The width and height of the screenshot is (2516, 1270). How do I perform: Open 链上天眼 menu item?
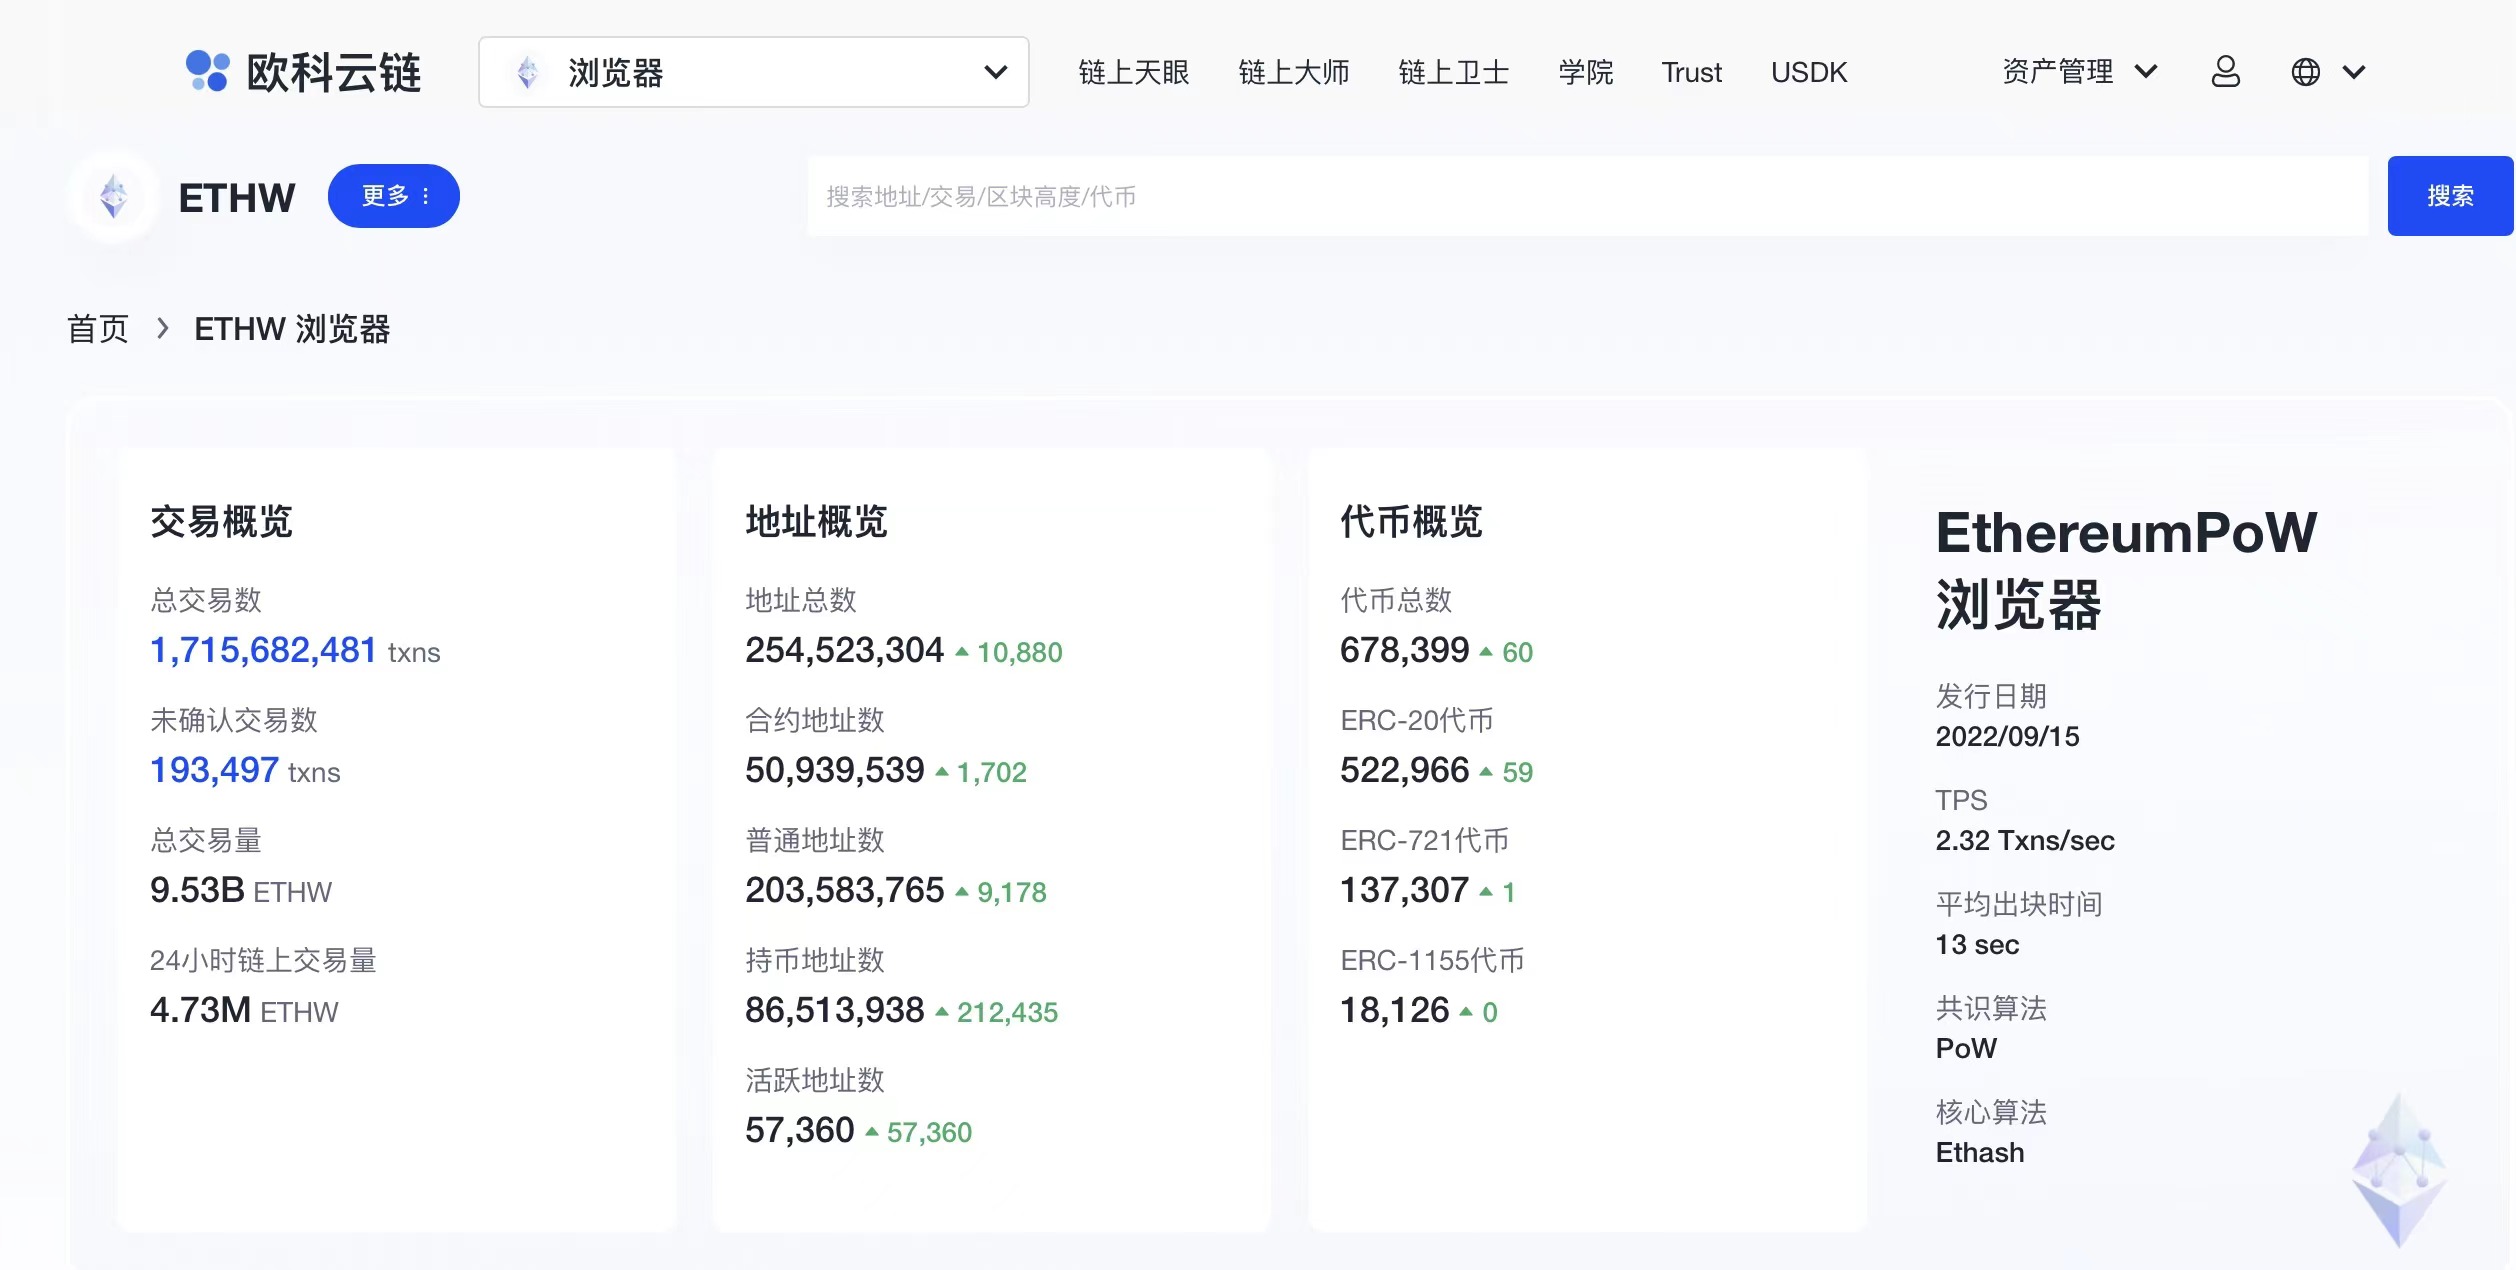click(x=1133, y=72)
